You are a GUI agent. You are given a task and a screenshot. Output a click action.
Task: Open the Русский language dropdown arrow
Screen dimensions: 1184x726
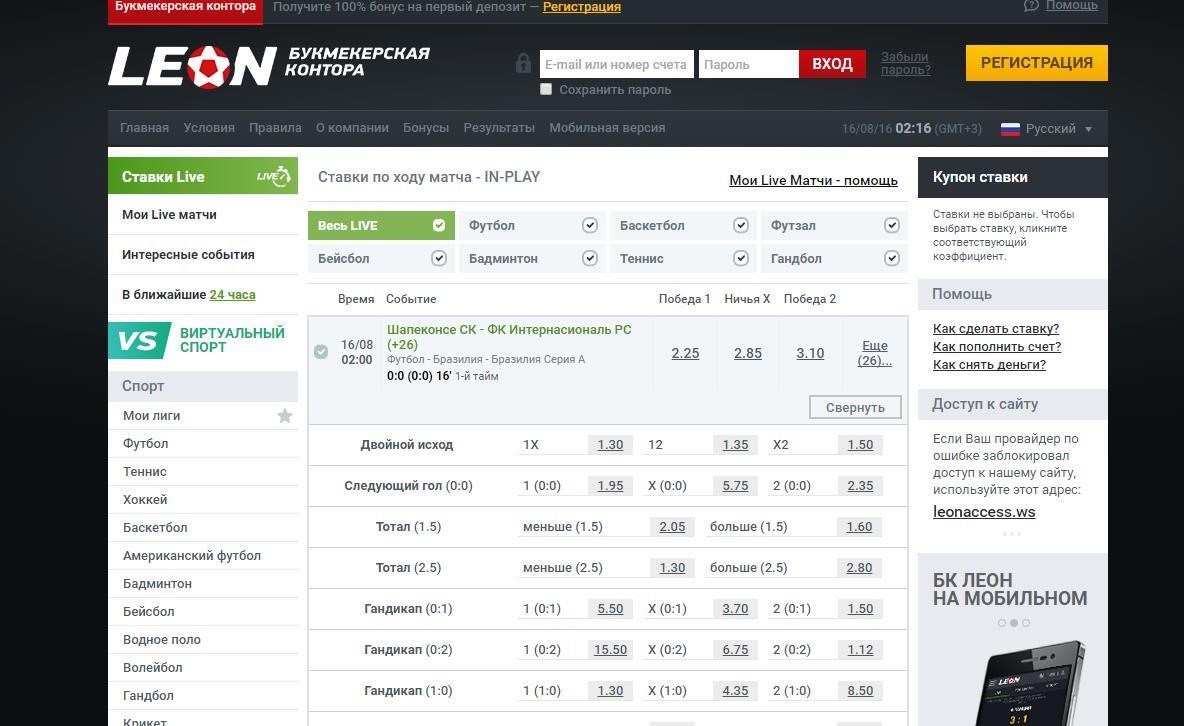click(1088, 129)
